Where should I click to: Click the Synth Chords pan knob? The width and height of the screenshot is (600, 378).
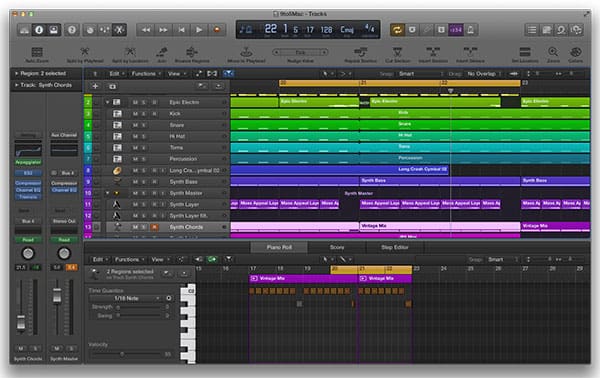[28, 253]
